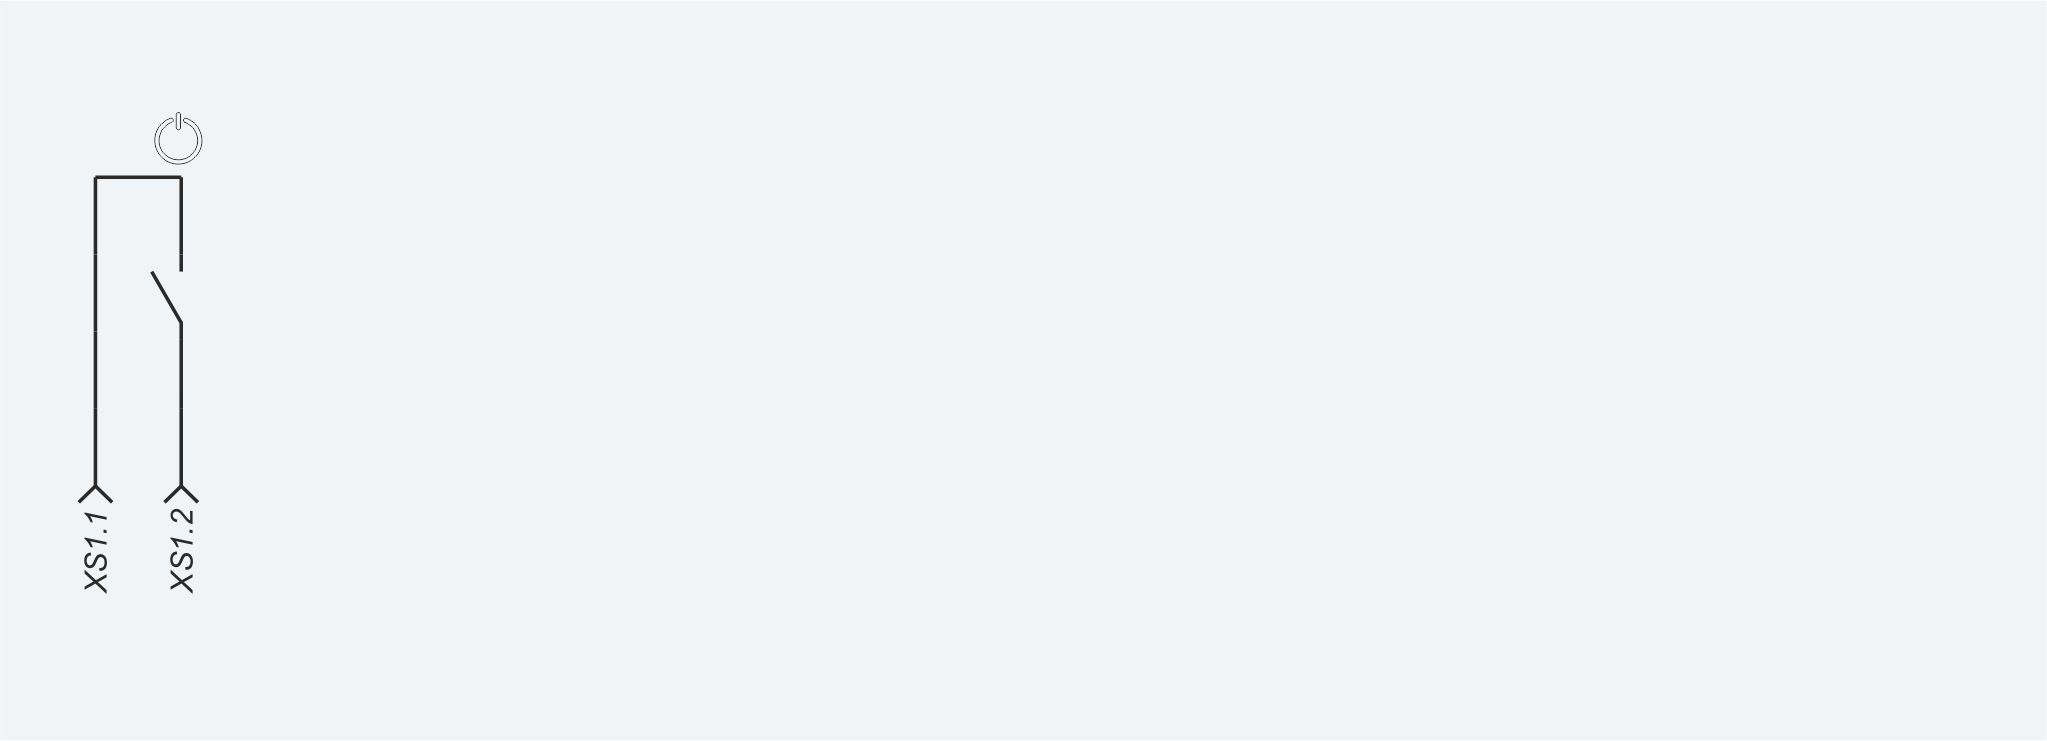This screenshot has height=741, width=2047.
Task: Click the switch's fixed upper contact end
Action: pyautogui.click(x=181, y=268)
